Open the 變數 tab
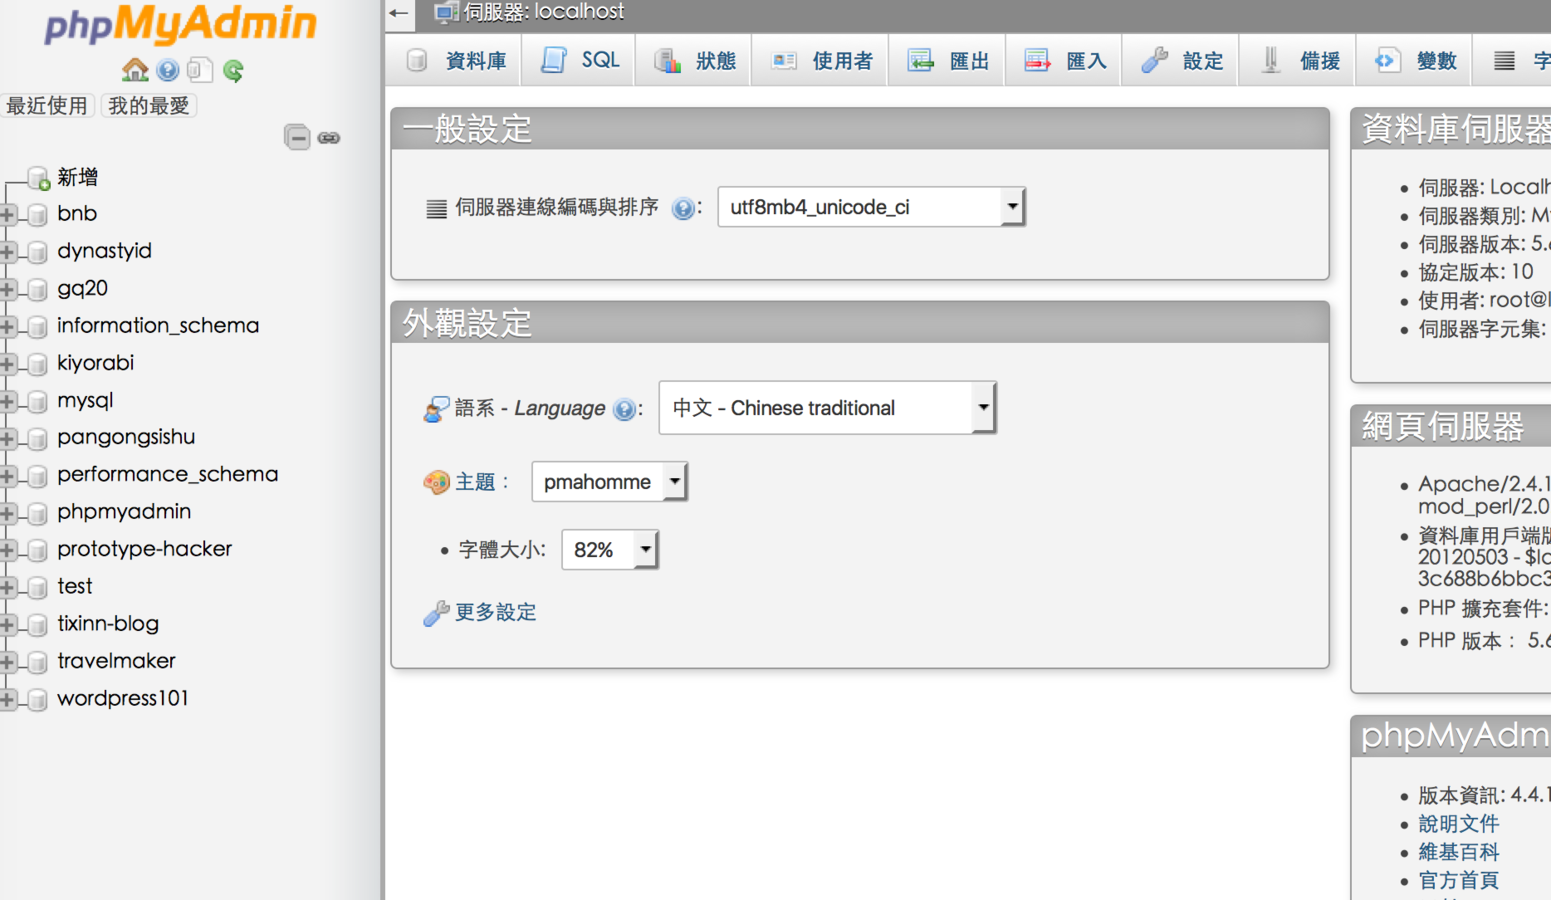Viewport: 1551px width, 900px height. tap(1416, 61)
